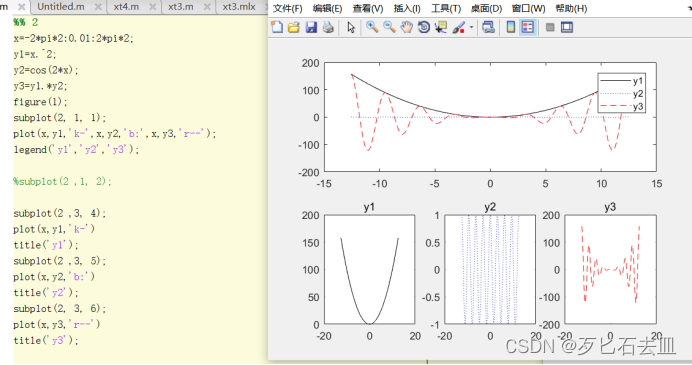Screen dimensions: 692x365
Task: Close the Untitled.m editor tab
Action: click(98, 7)
